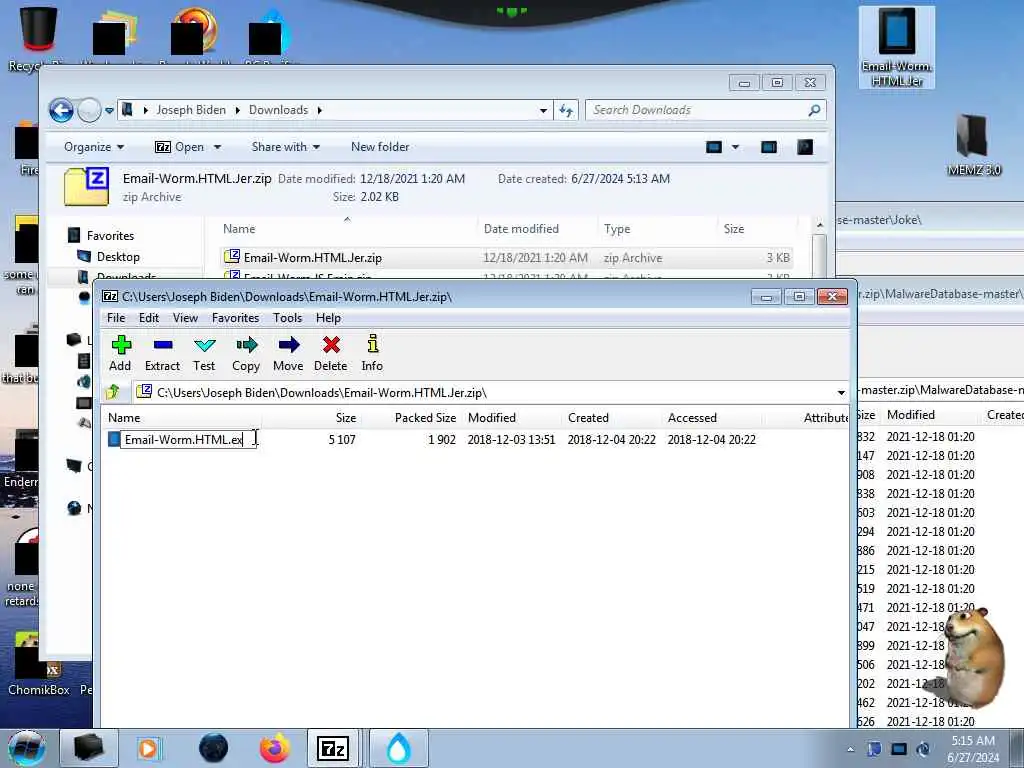Open the Windows Start menu
1024x768 pixels.
[x=26, y=748]
